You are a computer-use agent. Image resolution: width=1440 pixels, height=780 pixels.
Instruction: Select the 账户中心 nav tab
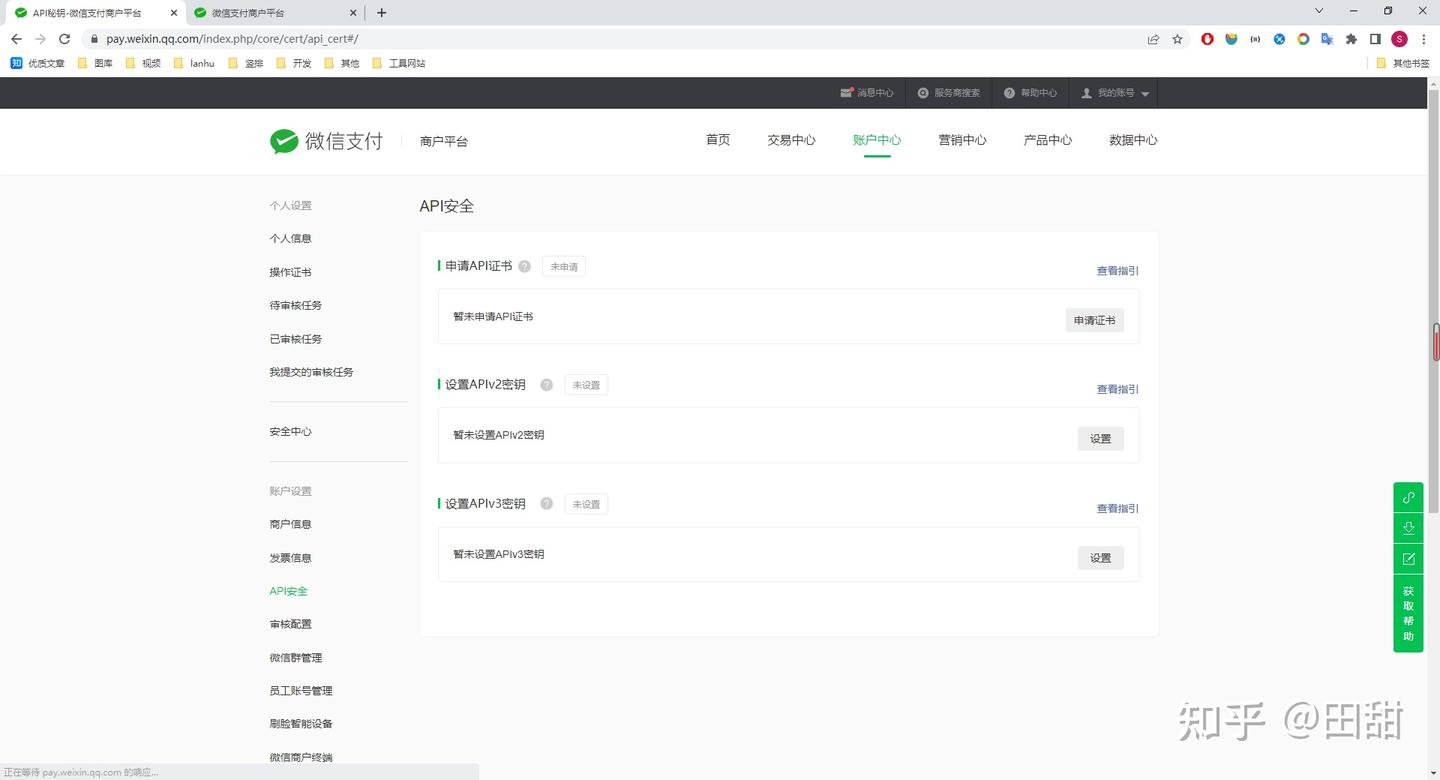[877, 140]
